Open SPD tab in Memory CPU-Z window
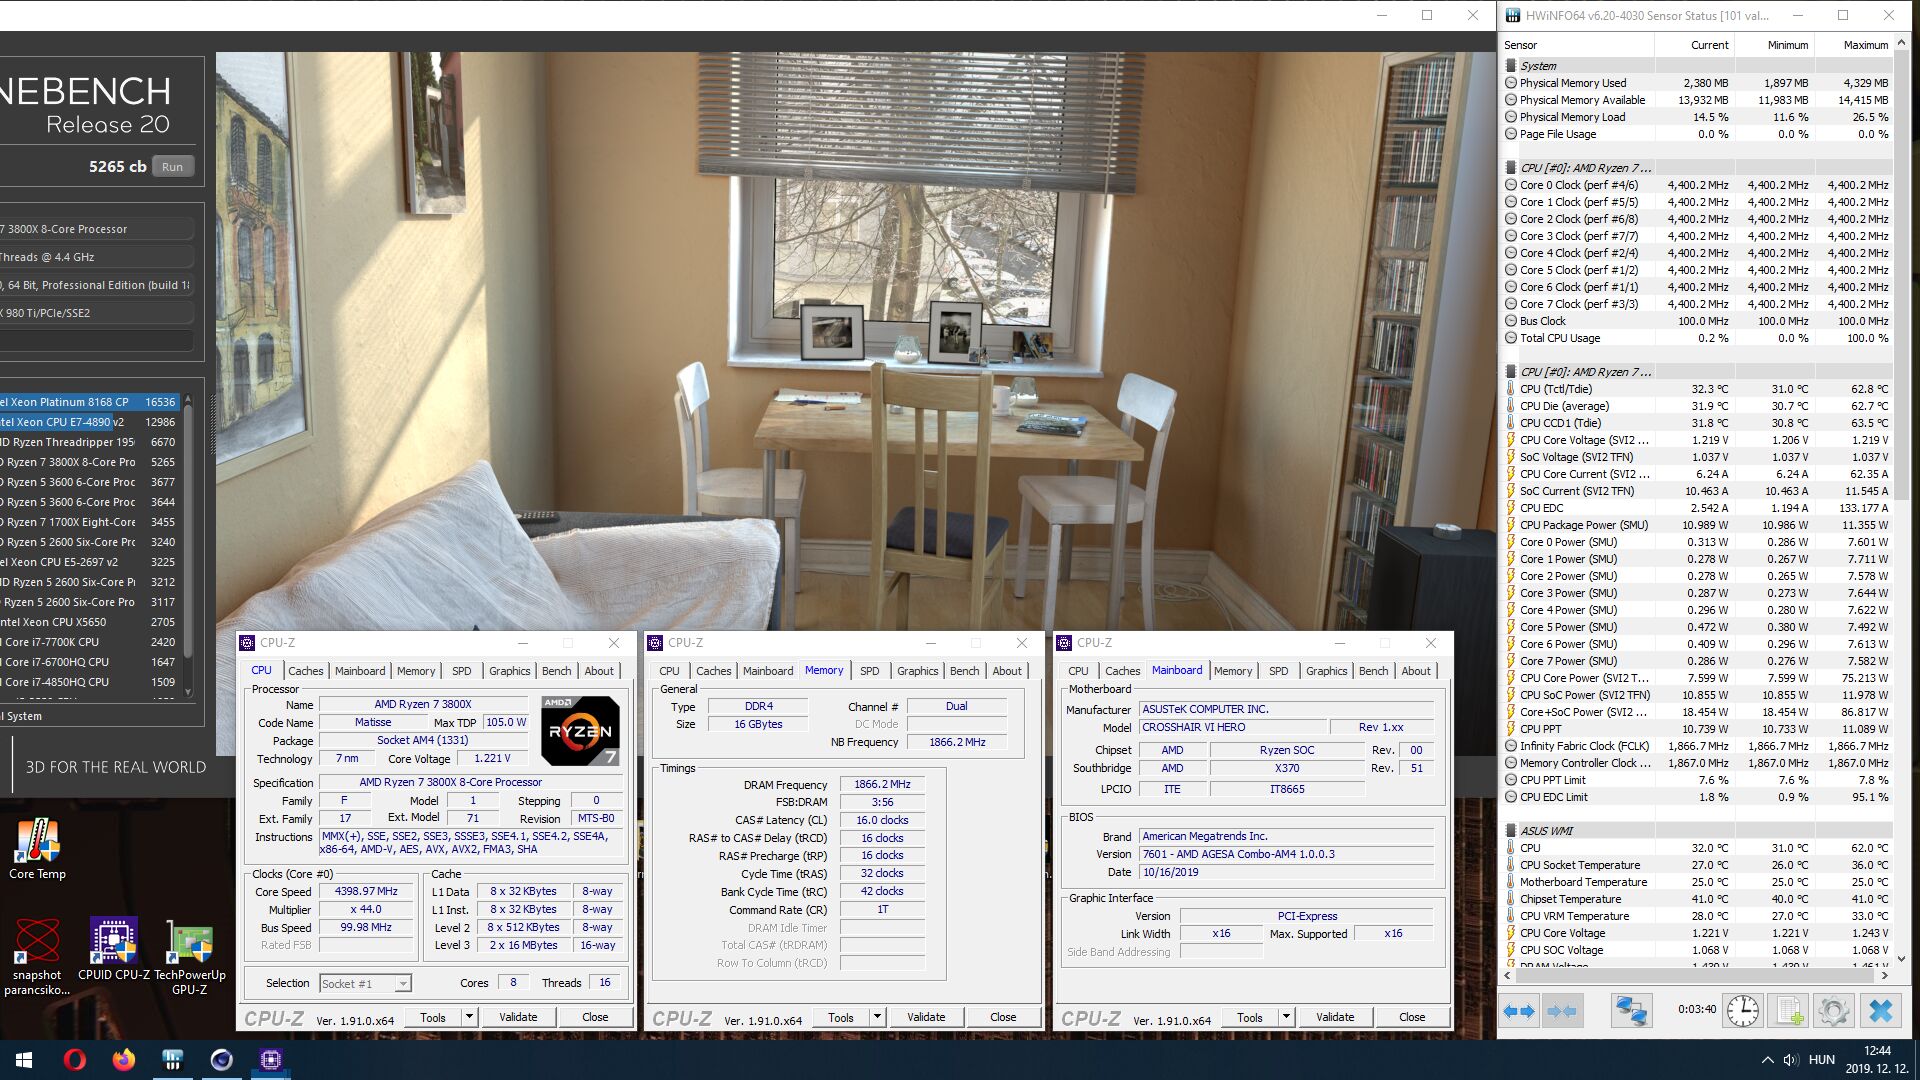The width and height of the screenshot is (1920, 1080). point(870,671)
